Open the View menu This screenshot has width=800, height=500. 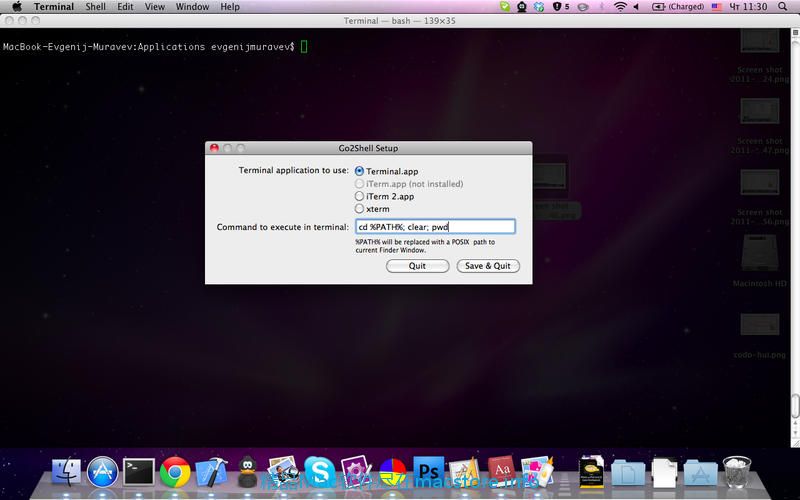tap(155, 7)
